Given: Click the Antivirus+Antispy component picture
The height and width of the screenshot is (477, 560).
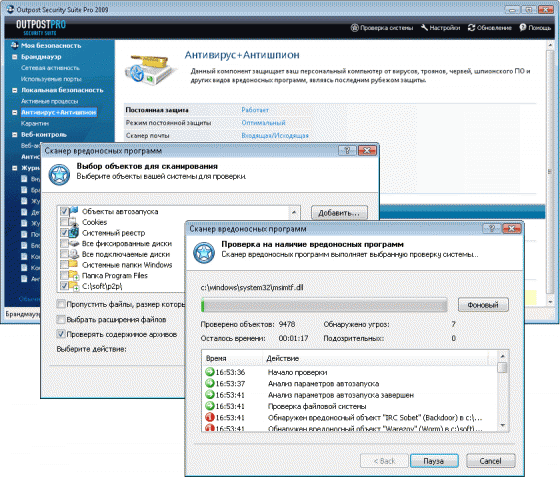Looking at the screenshot, I should [151, 69].
